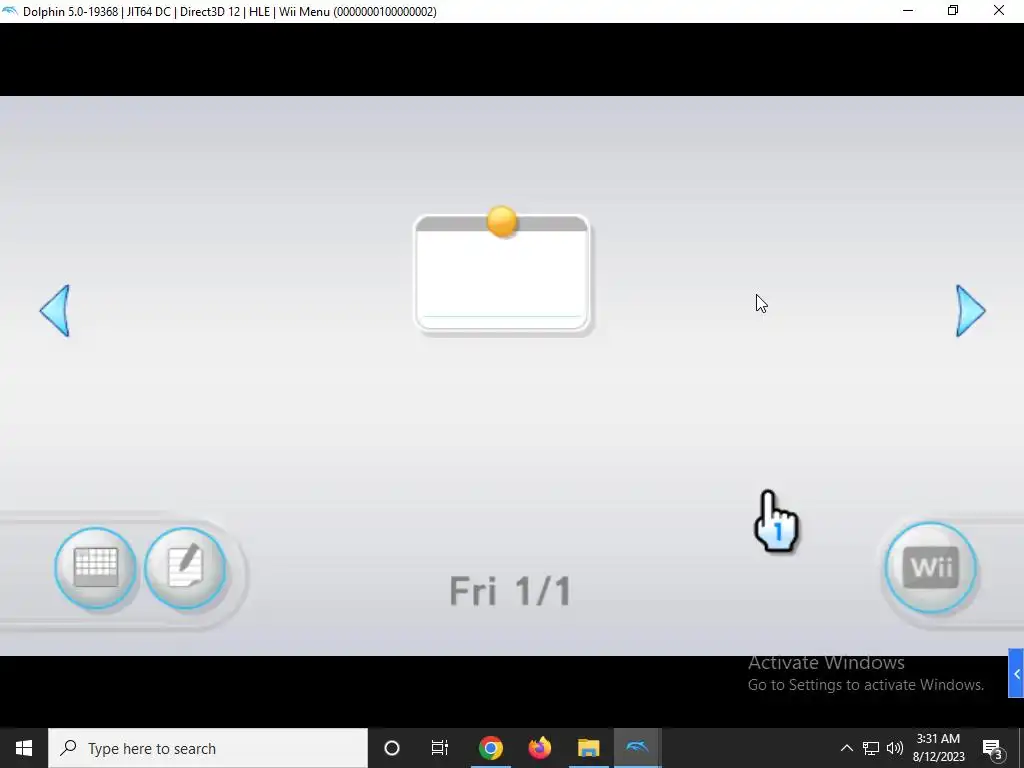1024x768 pixels.
Task: Open Cortana circle icon in taskbar
Action: pyautogui.click(x=392, y=748)
